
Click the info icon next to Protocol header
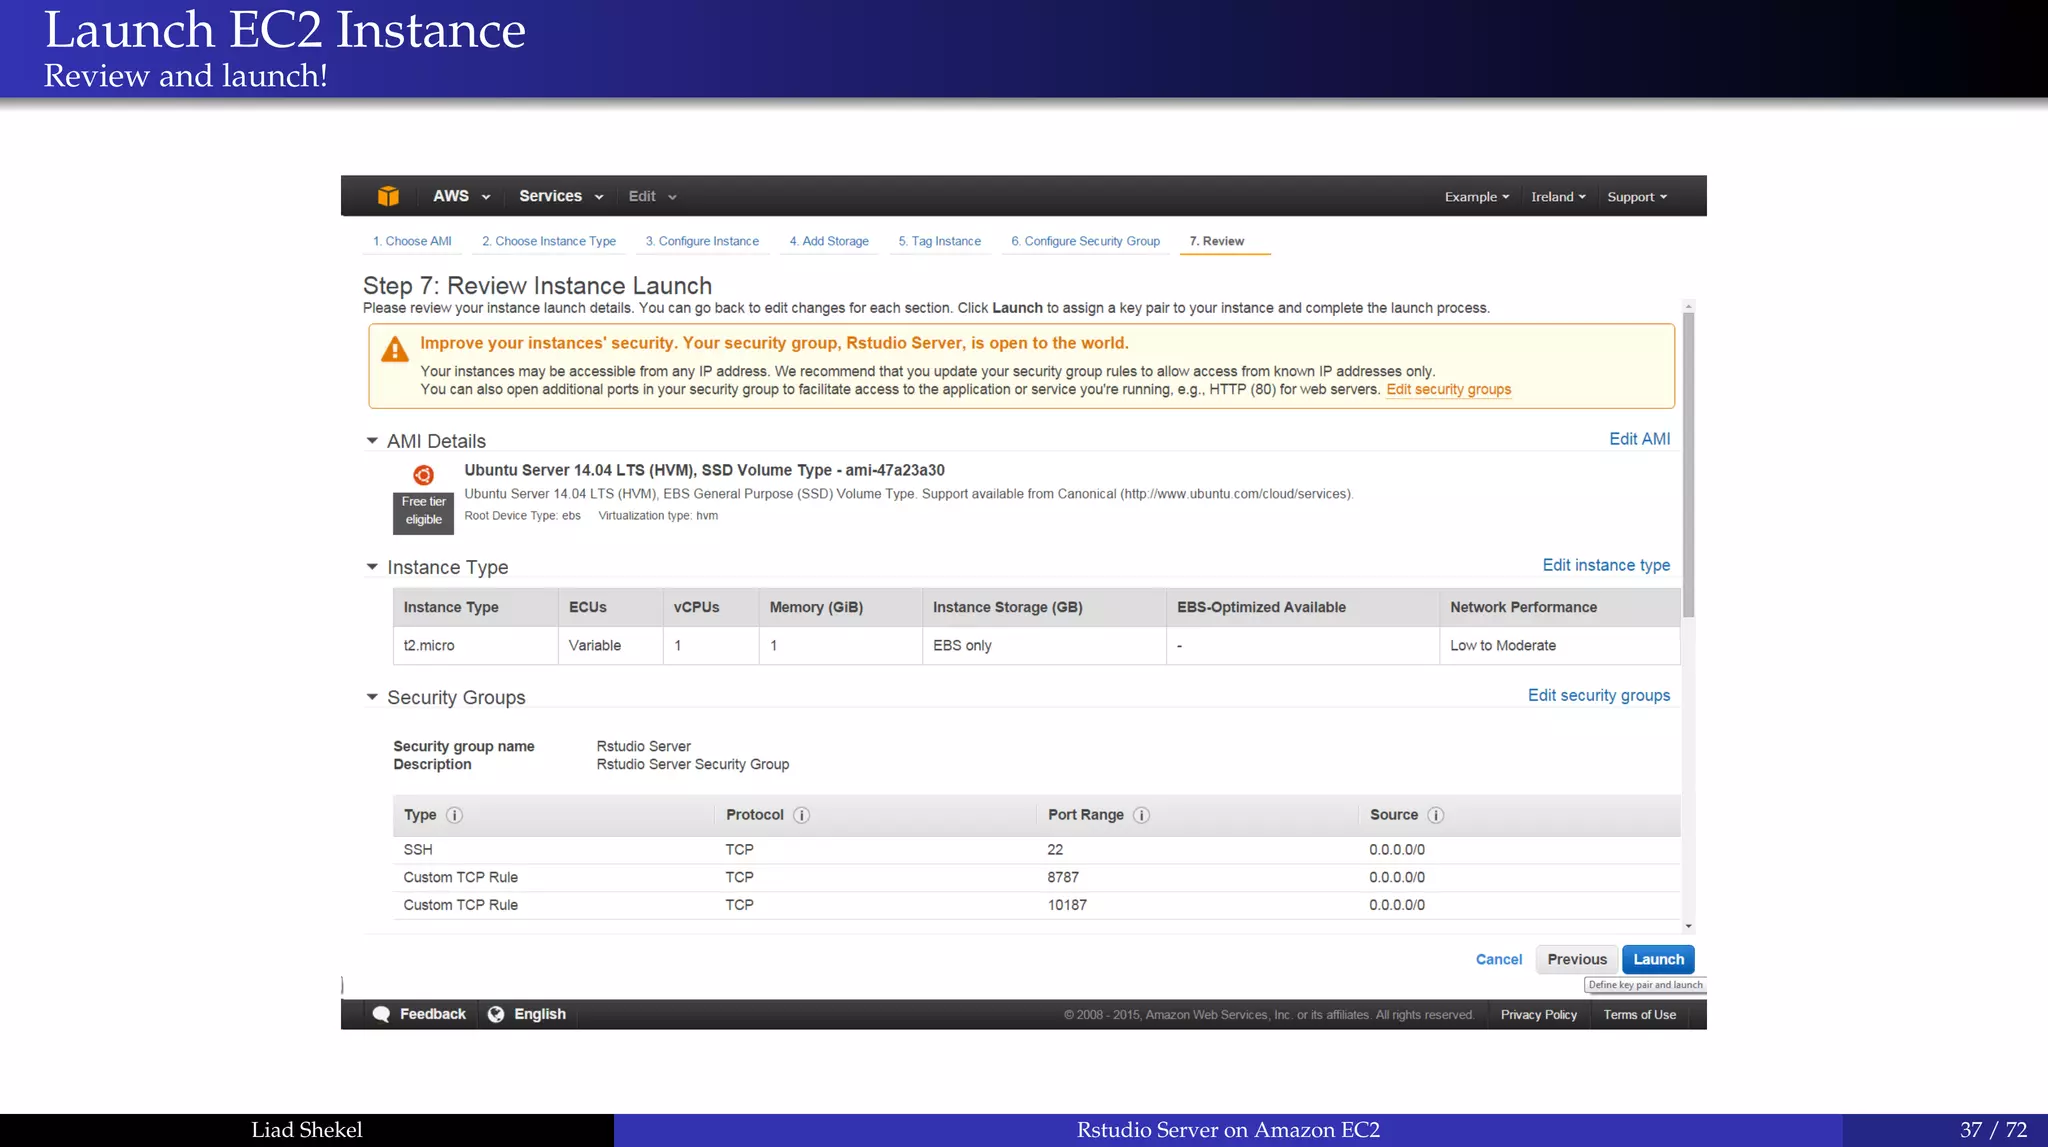click(x=801, y=815)
